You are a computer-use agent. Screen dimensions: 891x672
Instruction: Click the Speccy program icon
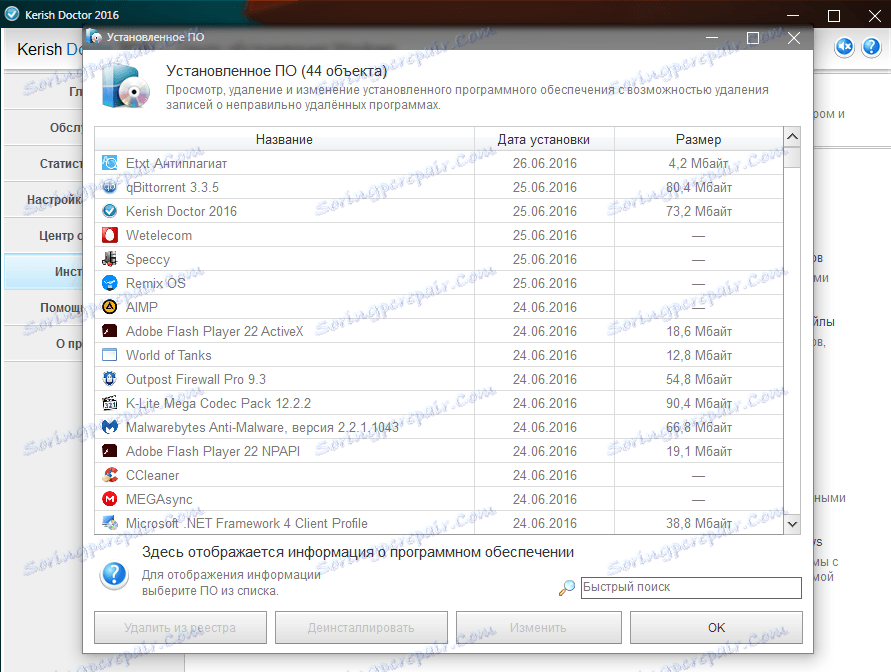110,259
